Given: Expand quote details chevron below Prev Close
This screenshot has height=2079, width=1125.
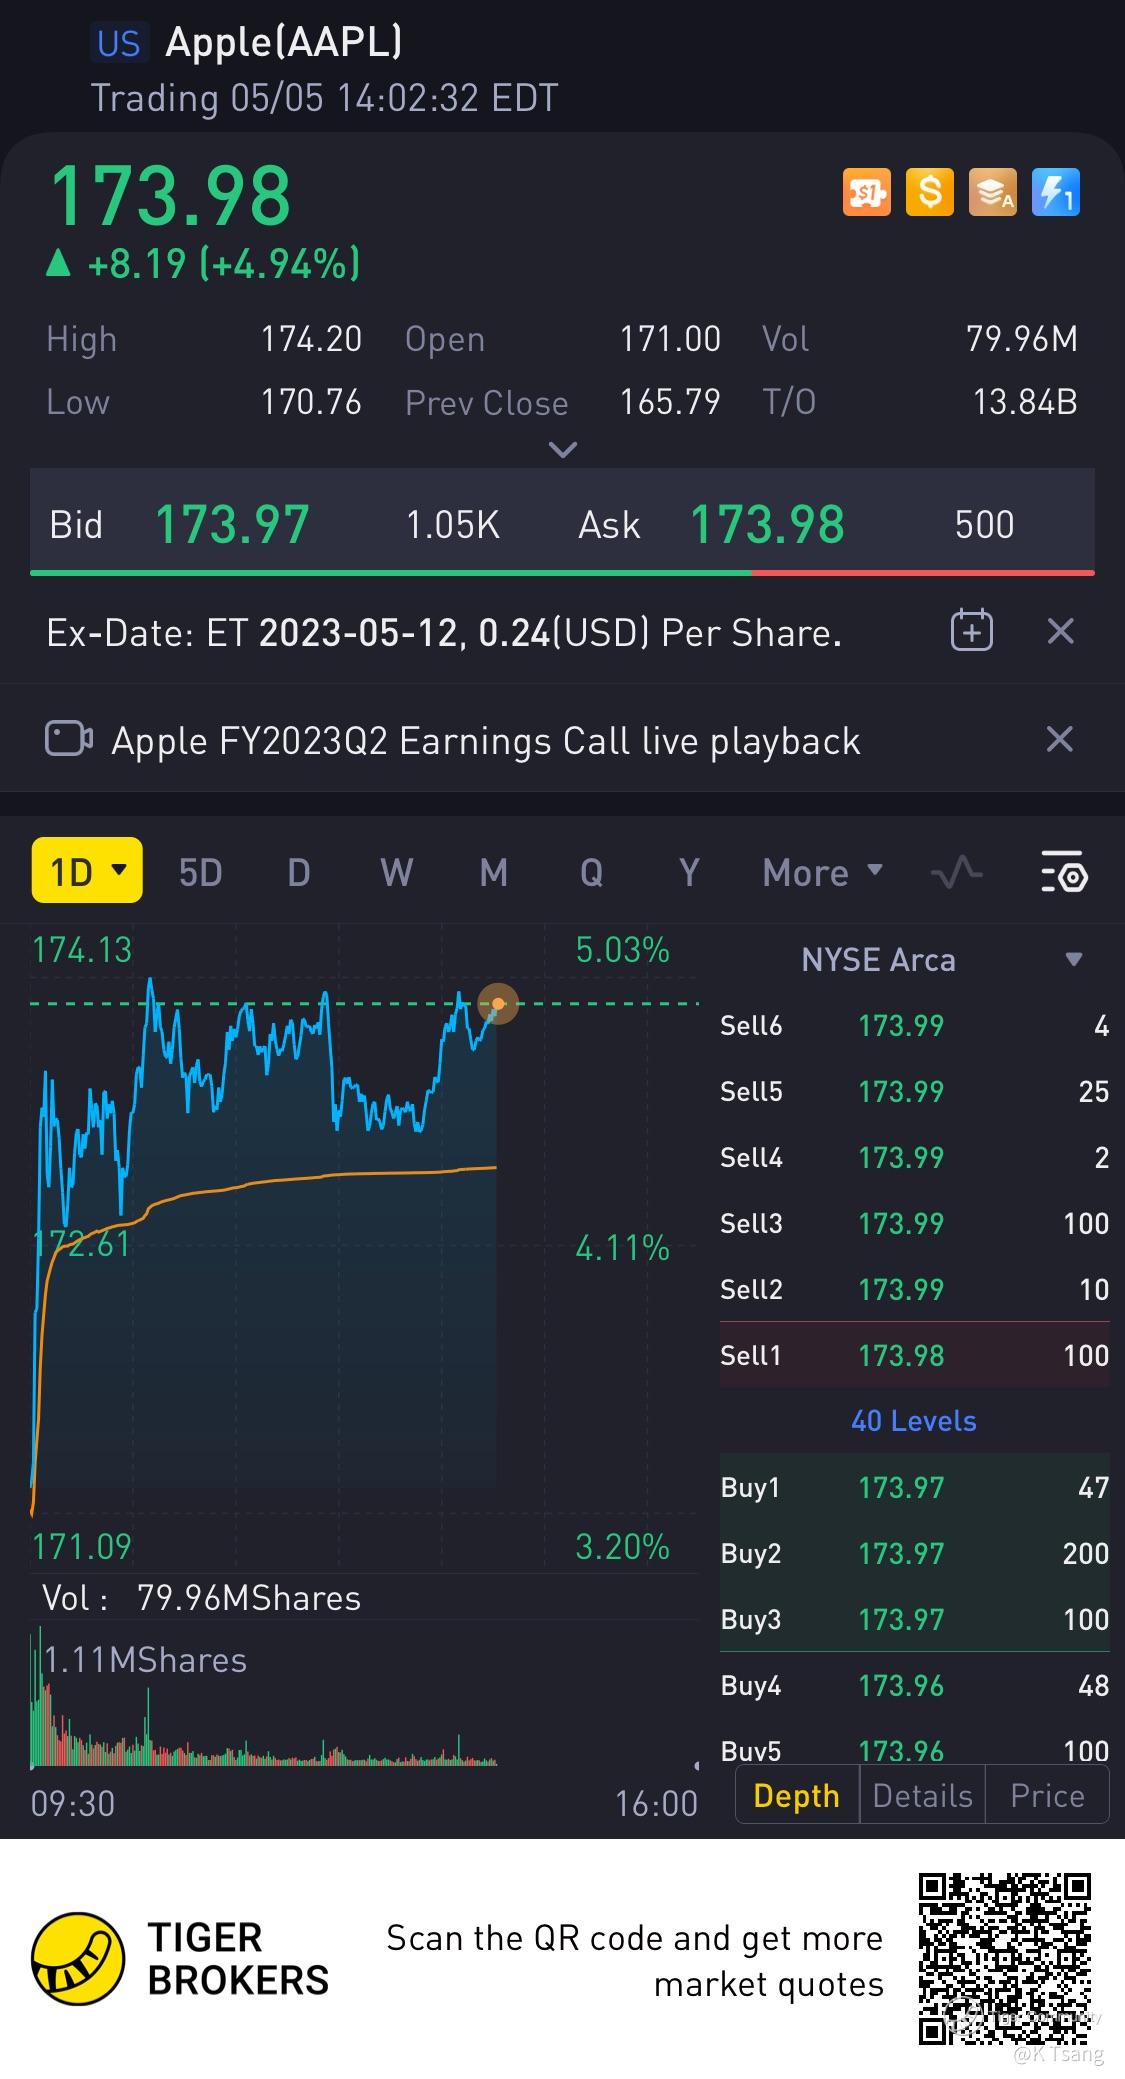Looking at the screenshot, I should 563,450.
